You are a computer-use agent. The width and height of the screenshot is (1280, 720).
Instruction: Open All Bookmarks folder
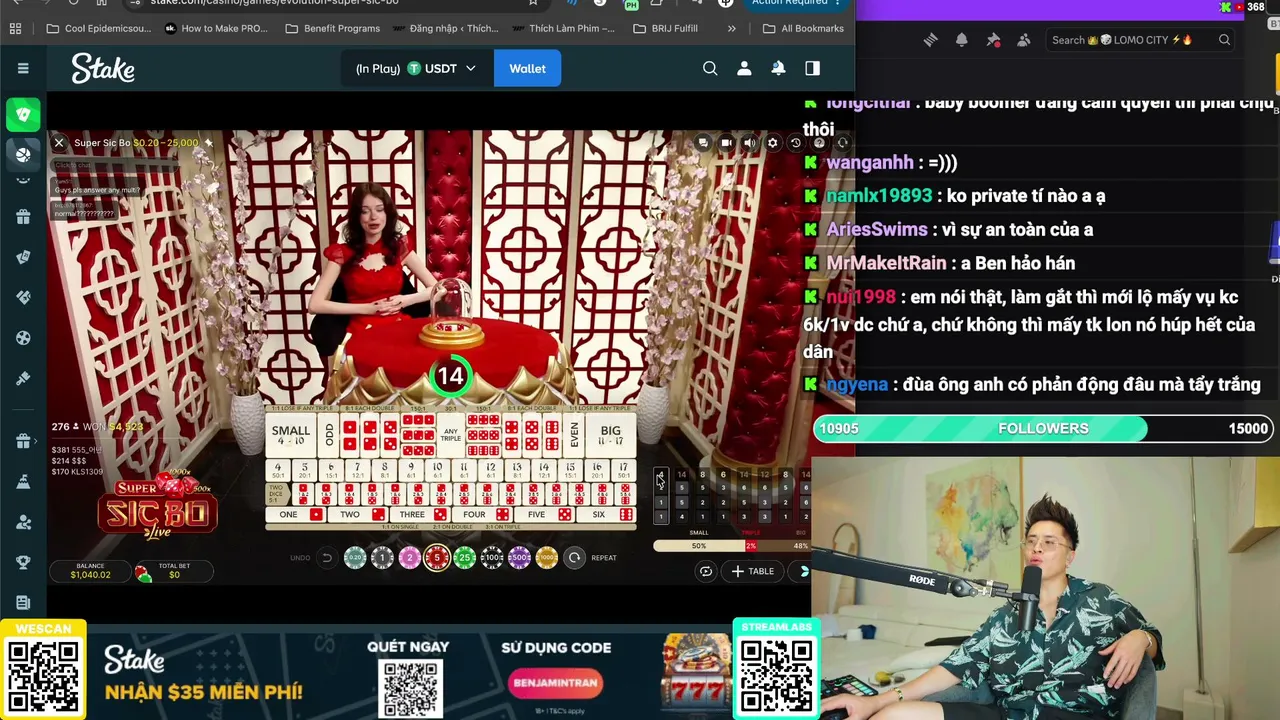point(803,28)
